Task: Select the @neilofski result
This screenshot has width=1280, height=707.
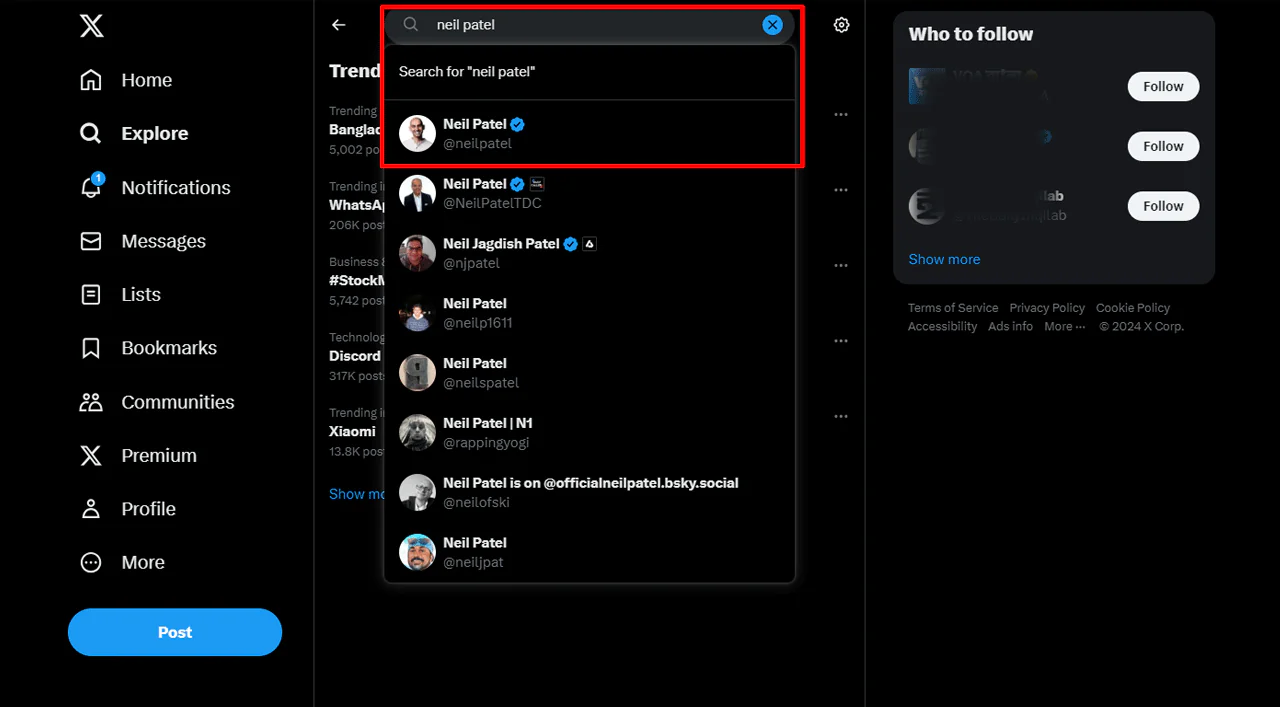Action: [x=590, y=492]
